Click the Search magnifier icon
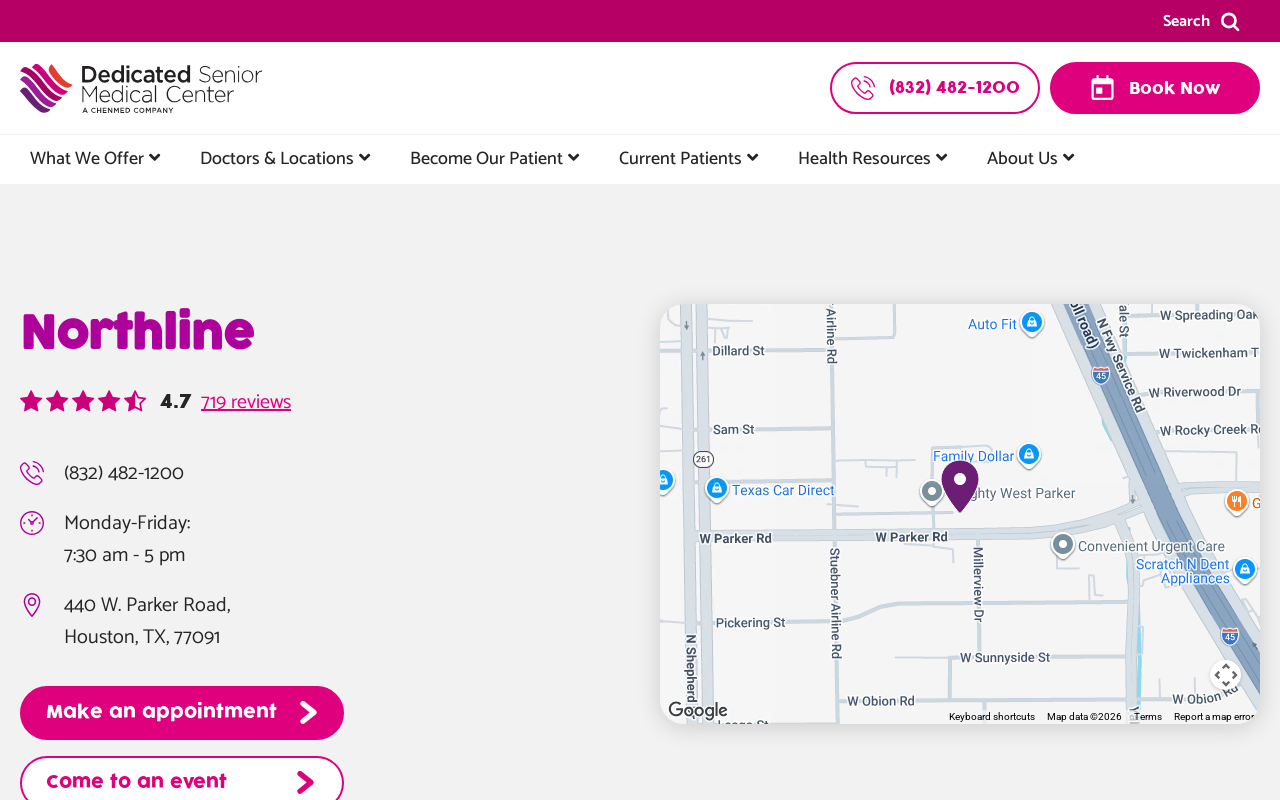 coord(1230,22)
